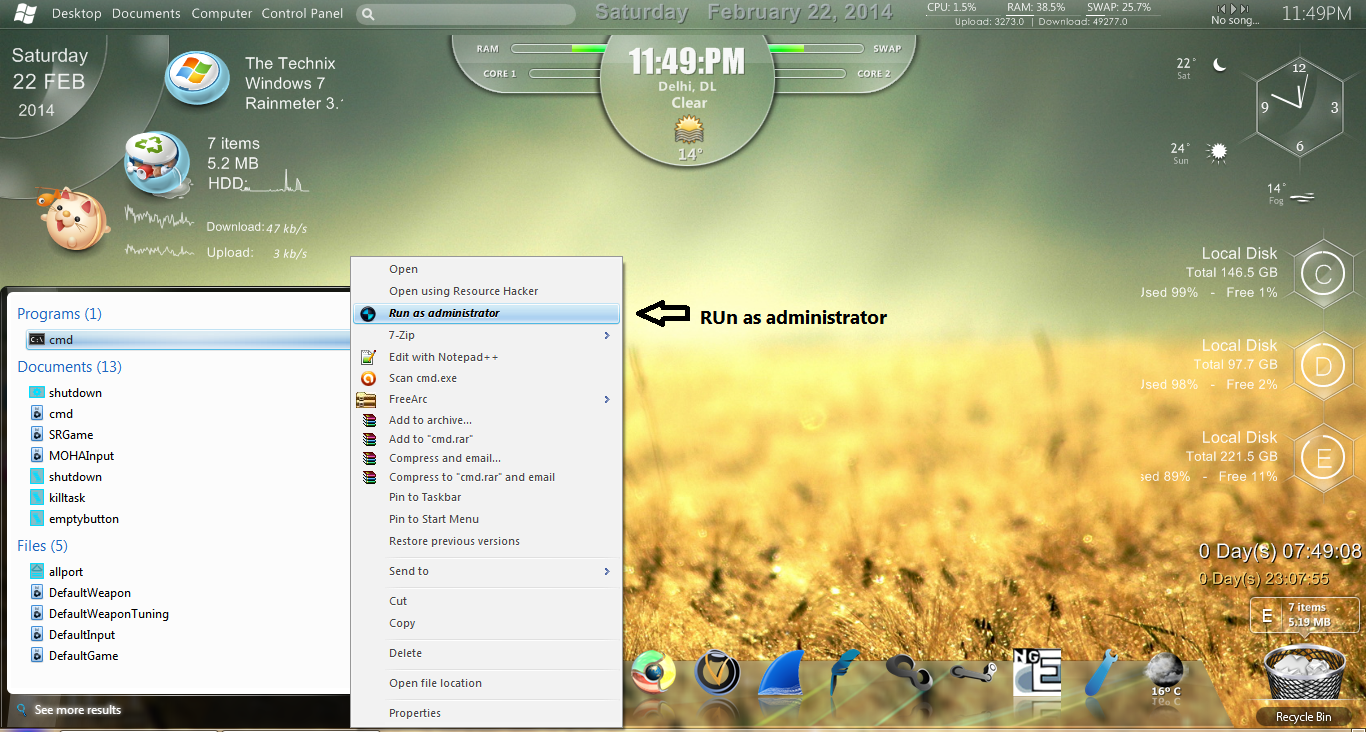Open emptybutton search result
This screenshot has width=1366, height=732.
pos(84,519)
